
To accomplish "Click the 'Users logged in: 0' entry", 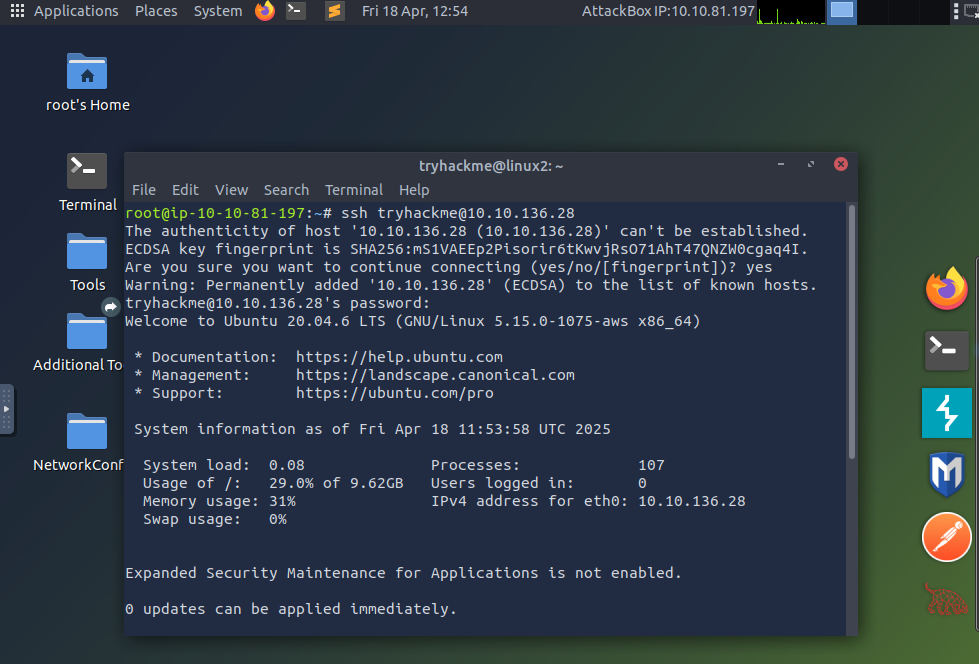I will [539, 483].
